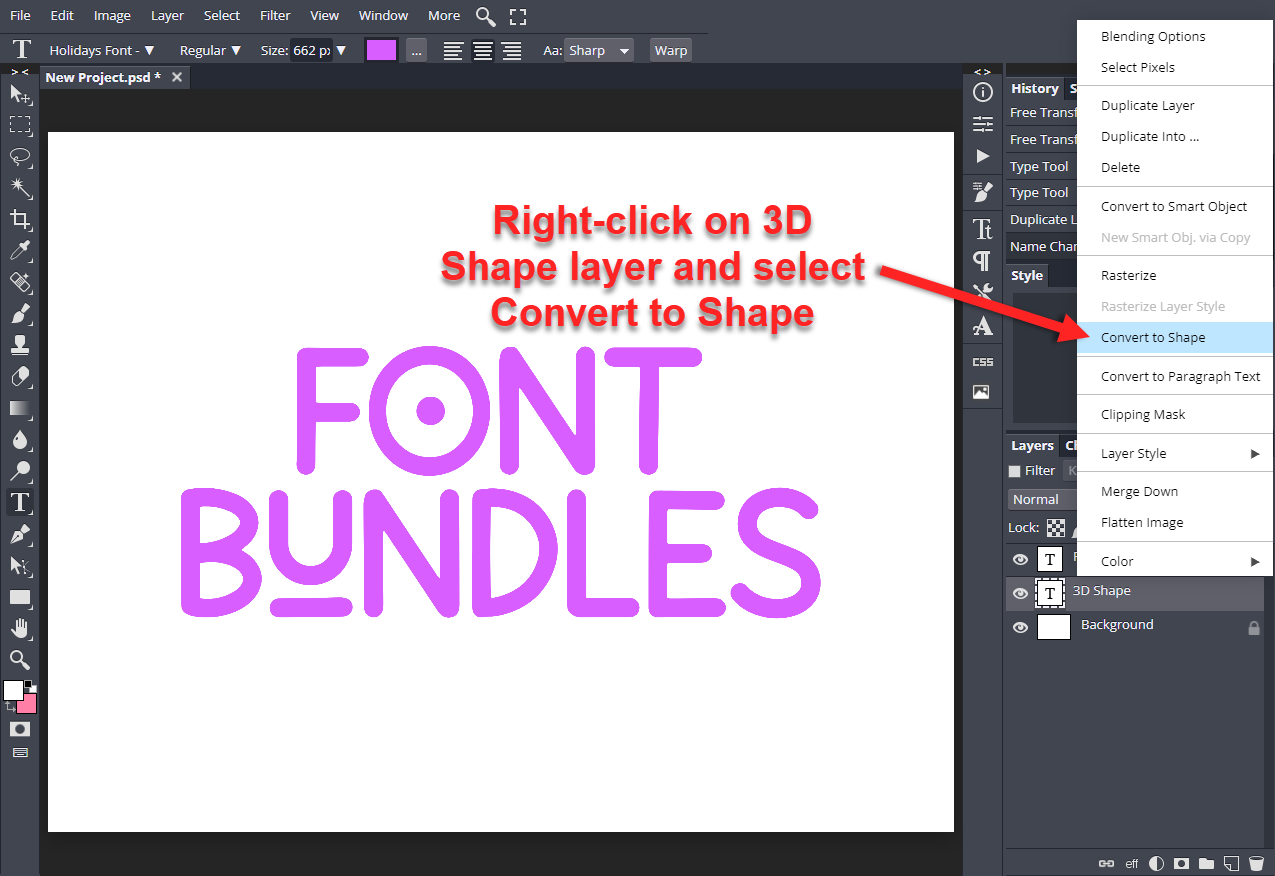This screenshot has width=1275, height=876.
Task: Choose Rasterize from context menu
Action: click(1175, 275)
